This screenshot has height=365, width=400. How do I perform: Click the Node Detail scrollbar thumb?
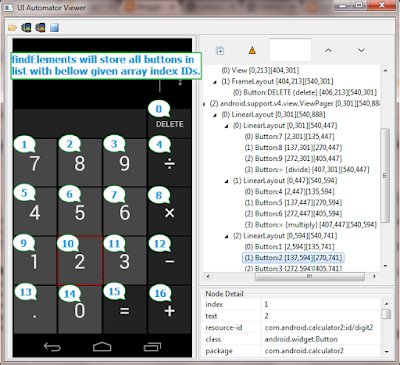pyautogui.click(x=386, y=314)
